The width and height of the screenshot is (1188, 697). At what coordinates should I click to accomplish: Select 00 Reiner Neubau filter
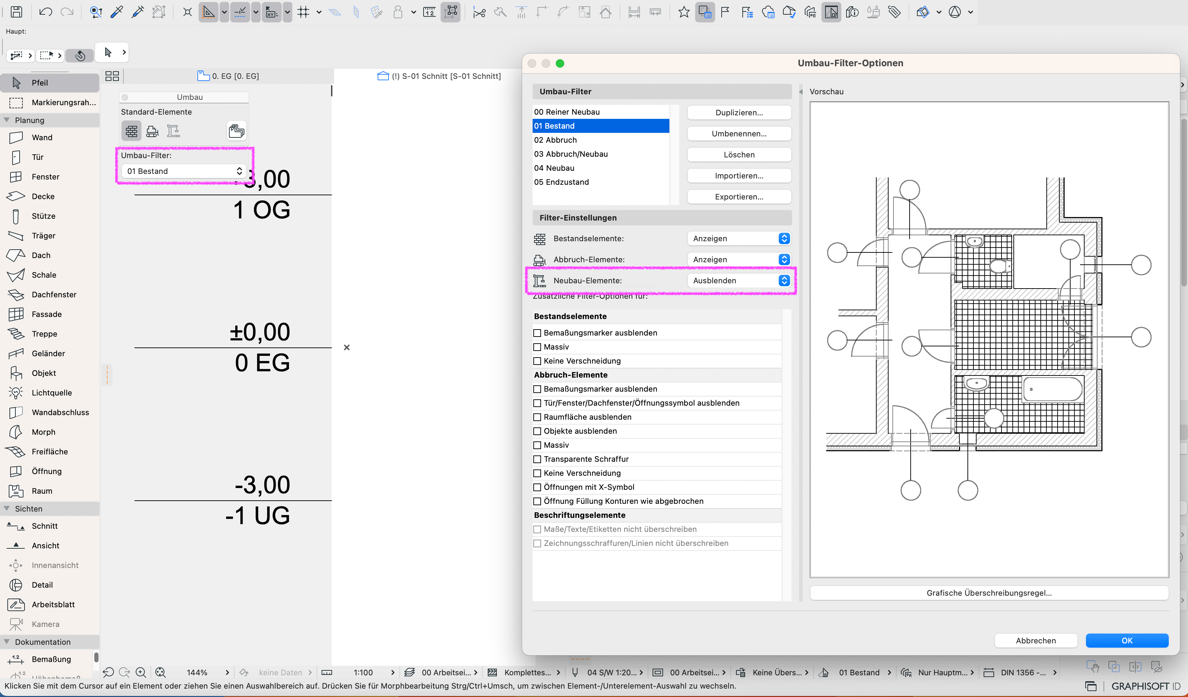(x=601, y=112)
